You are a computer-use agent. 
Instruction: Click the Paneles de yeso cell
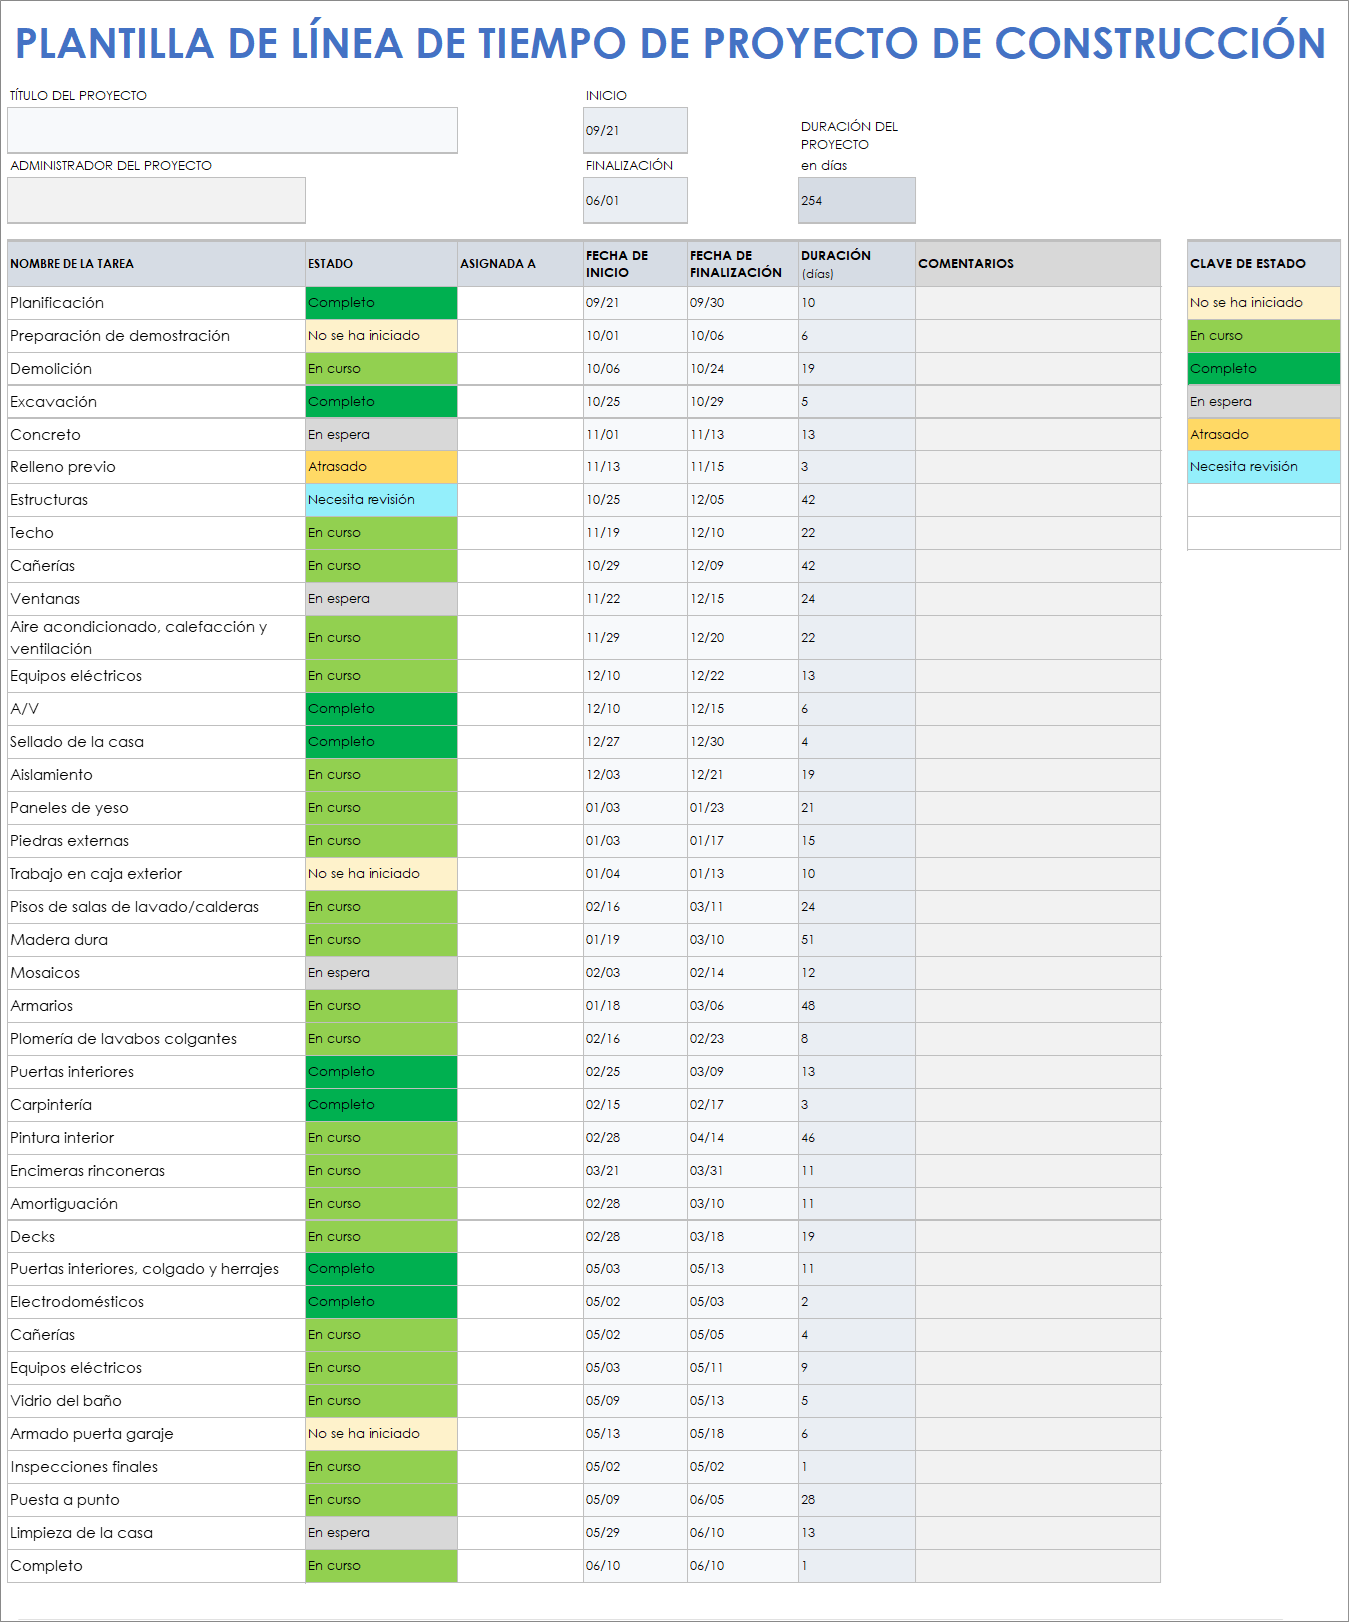[x=156, y=808]
